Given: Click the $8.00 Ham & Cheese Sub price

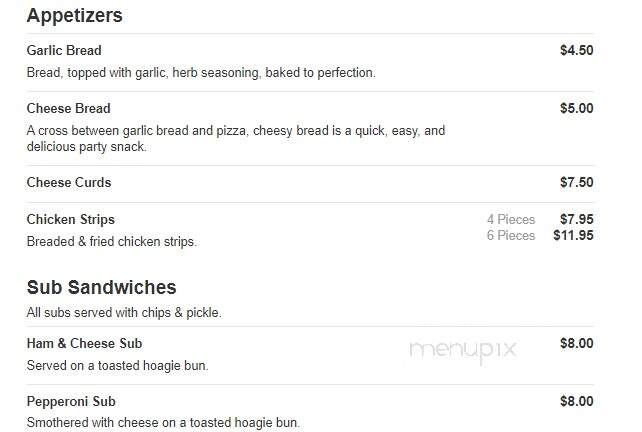Looking at the screenshot, I should point(576,343).
